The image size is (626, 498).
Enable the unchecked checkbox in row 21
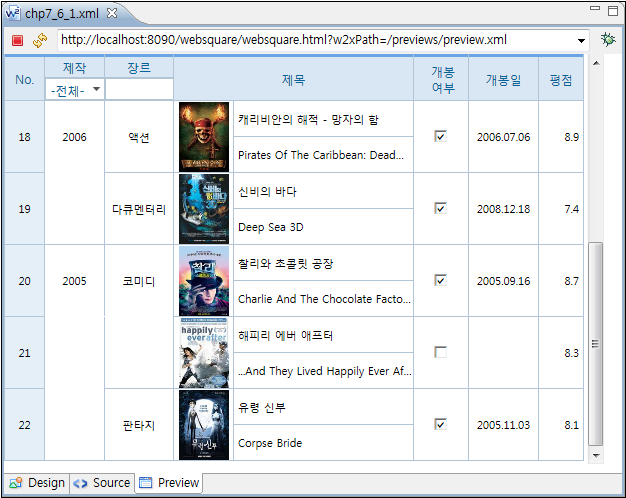440,352
